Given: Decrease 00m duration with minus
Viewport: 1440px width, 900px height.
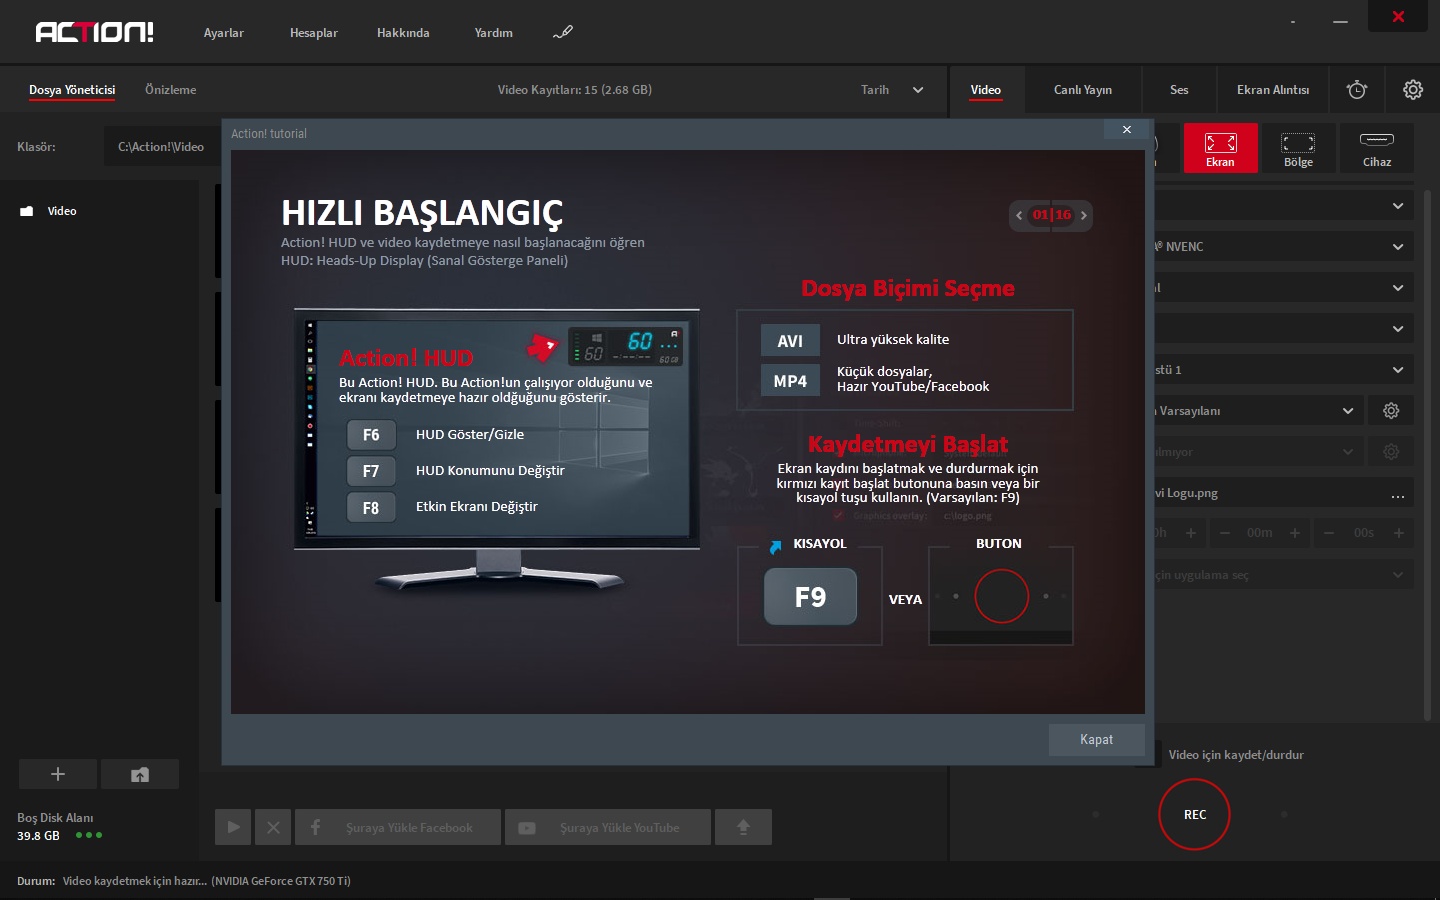Looking at the screenshot, I should click(1224, 533).
